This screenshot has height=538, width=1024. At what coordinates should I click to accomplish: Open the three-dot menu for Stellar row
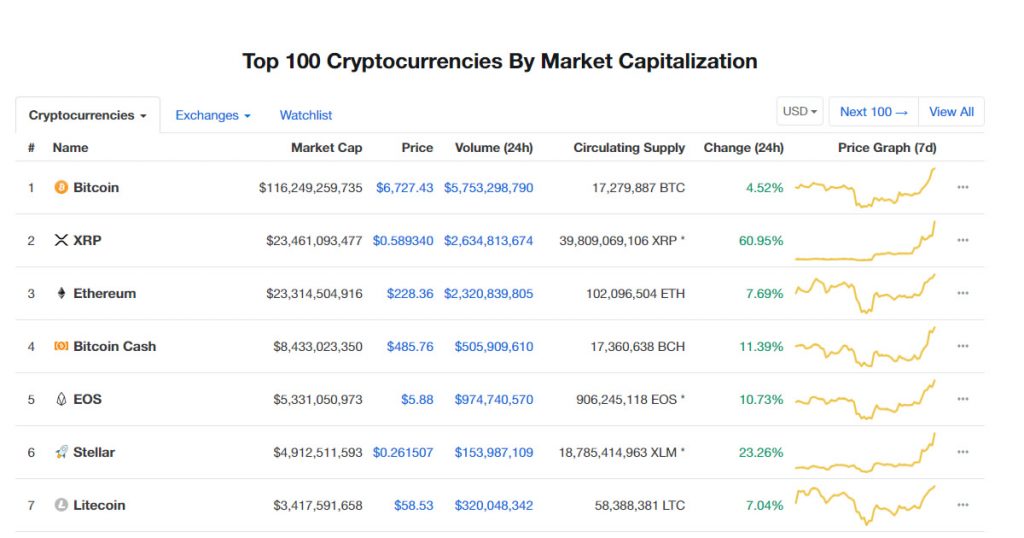[x=963, y=452]
